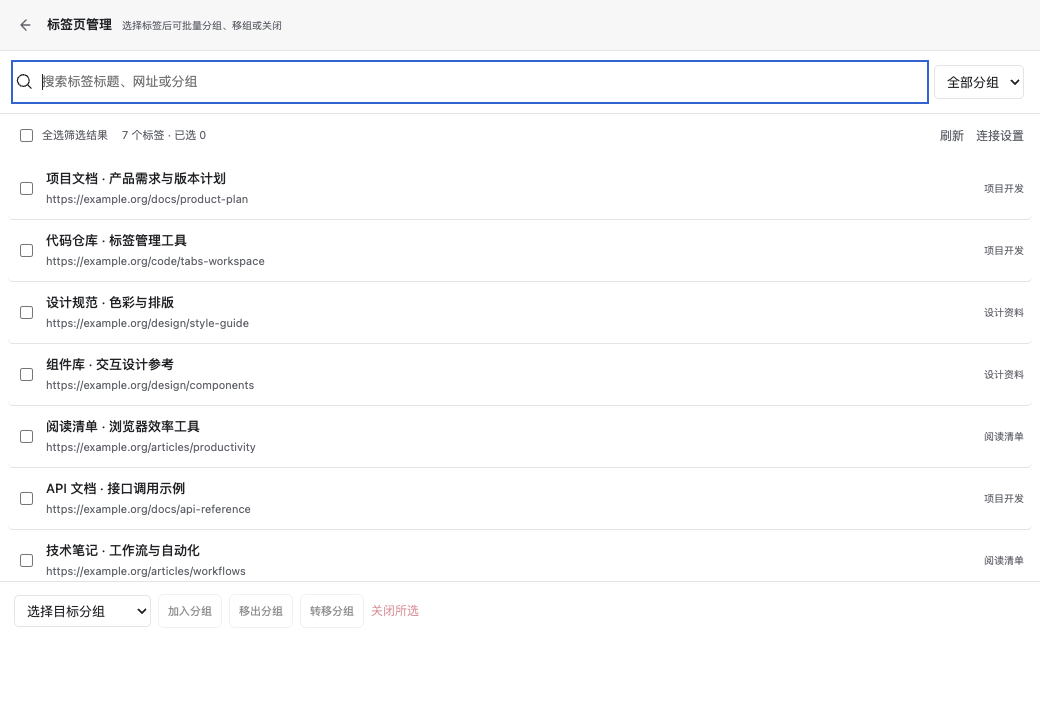Screen dimensions: 1040x720
Task: Click the 关闭所选 button
Action: (x=395, y=611)
